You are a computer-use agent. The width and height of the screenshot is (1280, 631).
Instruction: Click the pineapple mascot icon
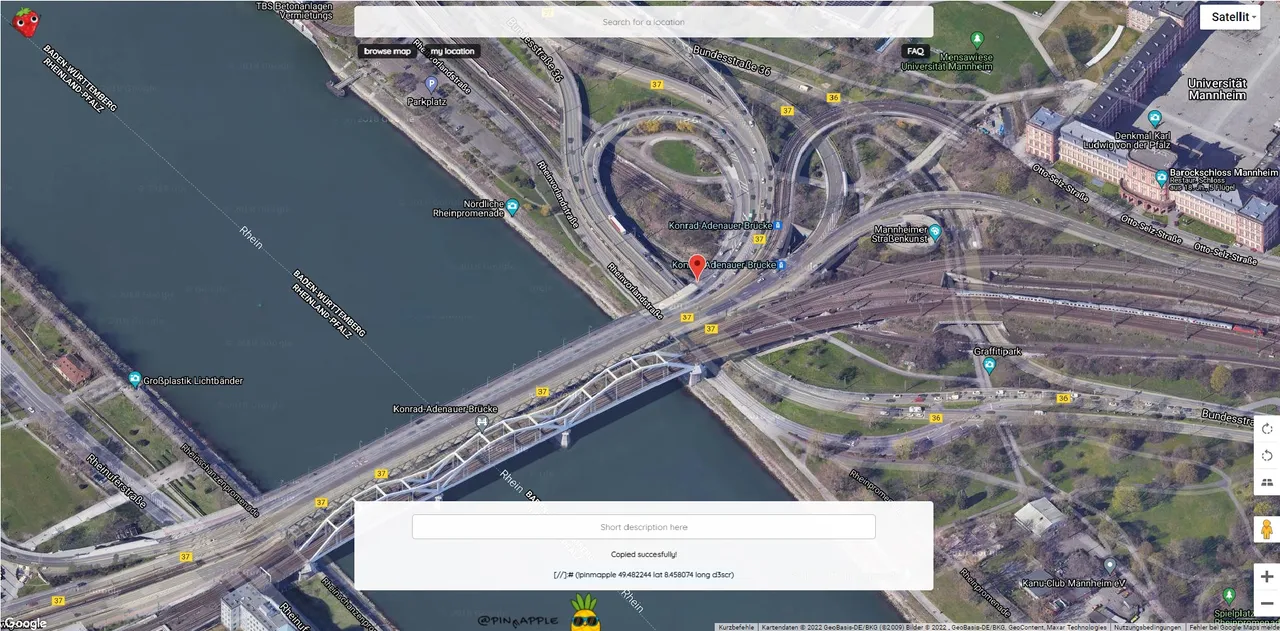coord(583,613)
